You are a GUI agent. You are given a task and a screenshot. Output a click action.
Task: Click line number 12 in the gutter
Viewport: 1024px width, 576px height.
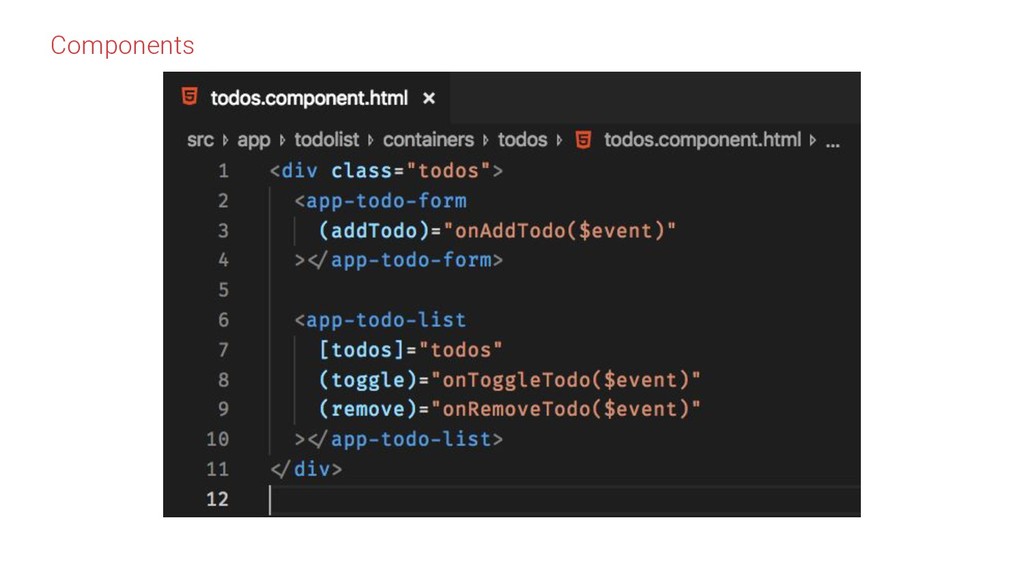coord(217,499)
